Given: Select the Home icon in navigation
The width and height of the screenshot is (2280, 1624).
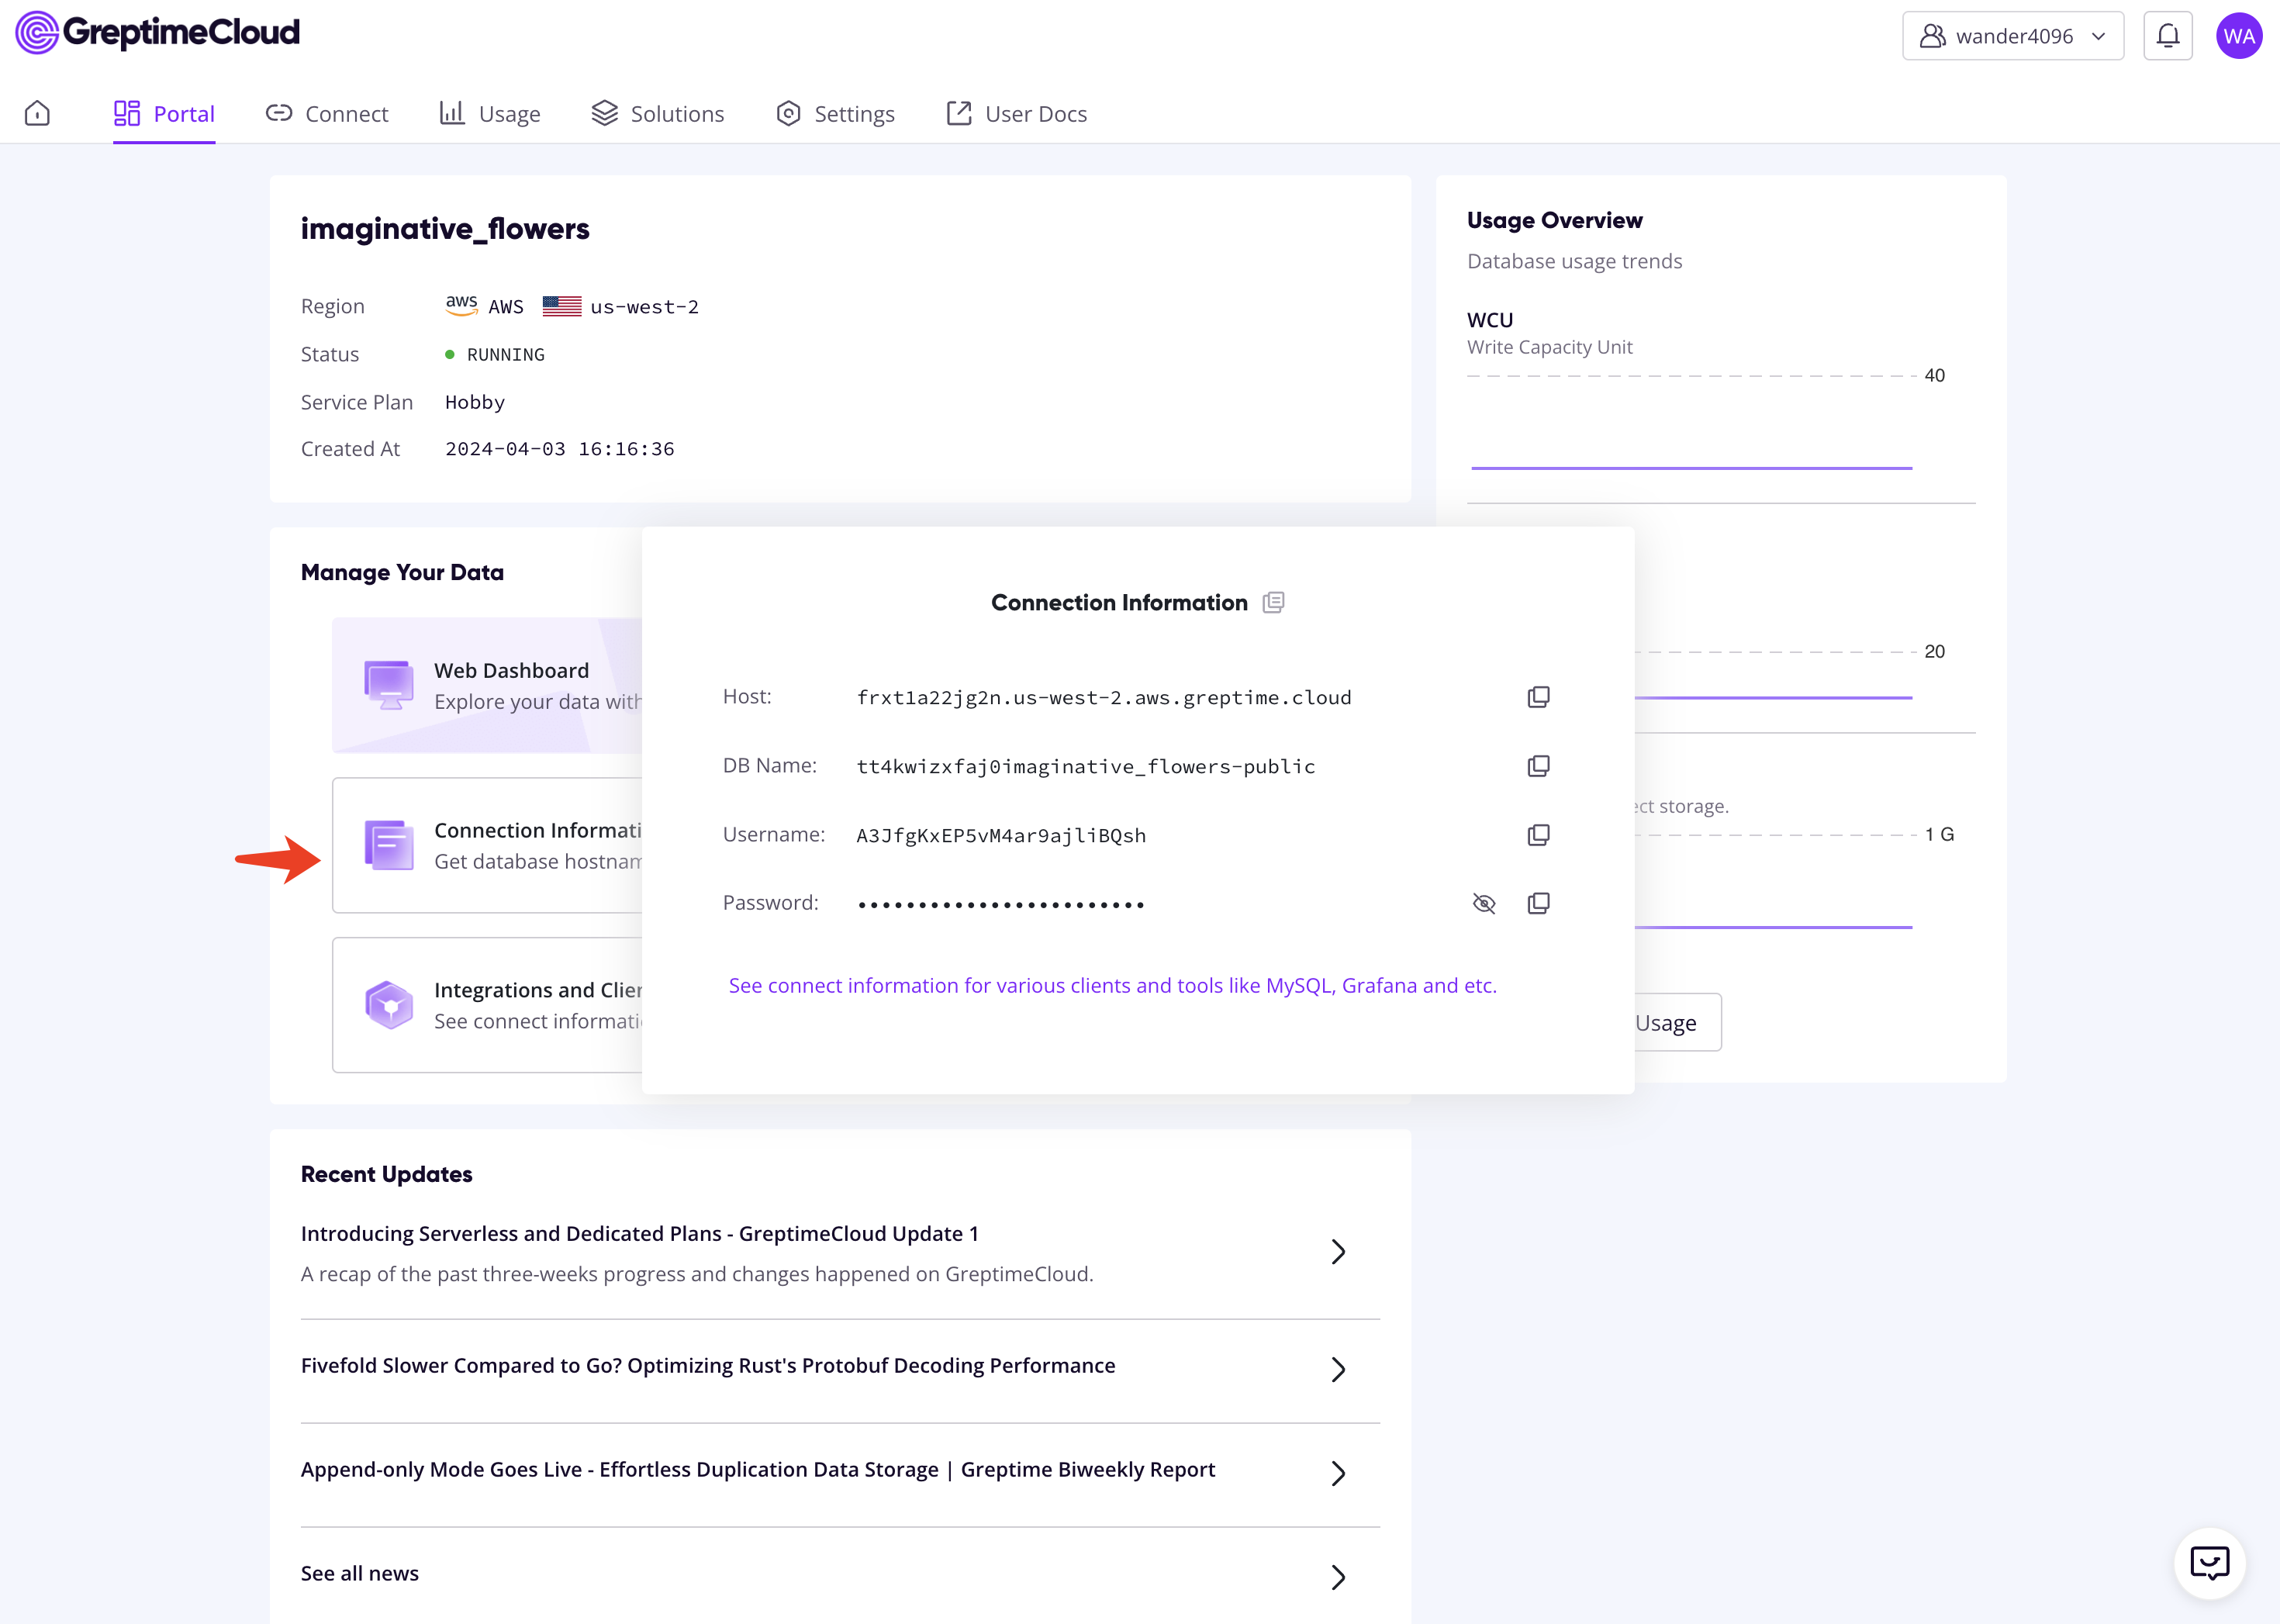Looking at the screenshot, I should click(x=37, y=113).
